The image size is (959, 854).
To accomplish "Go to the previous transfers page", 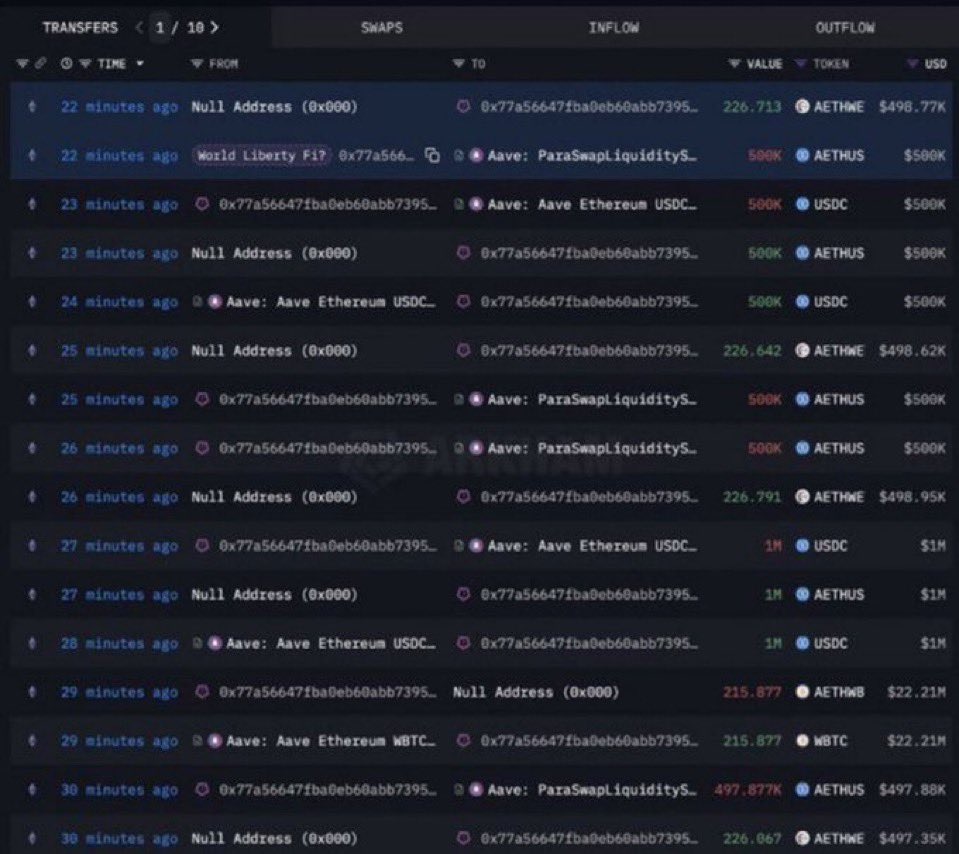I will point(139,28).
